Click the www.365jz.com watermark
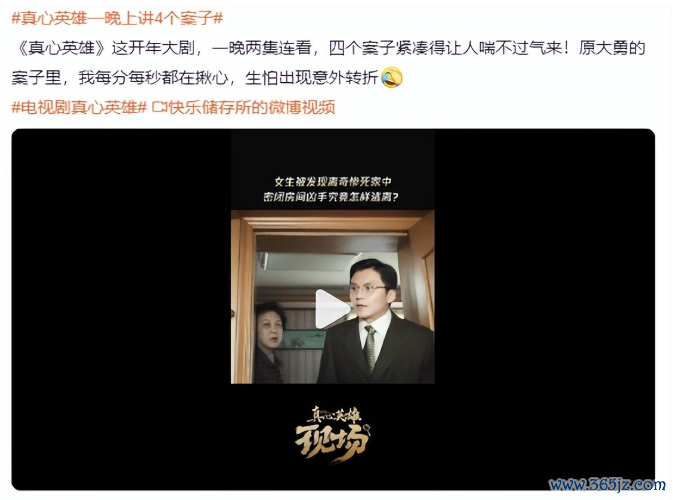This screenshot has width=673, height=500. coord(607,485)
